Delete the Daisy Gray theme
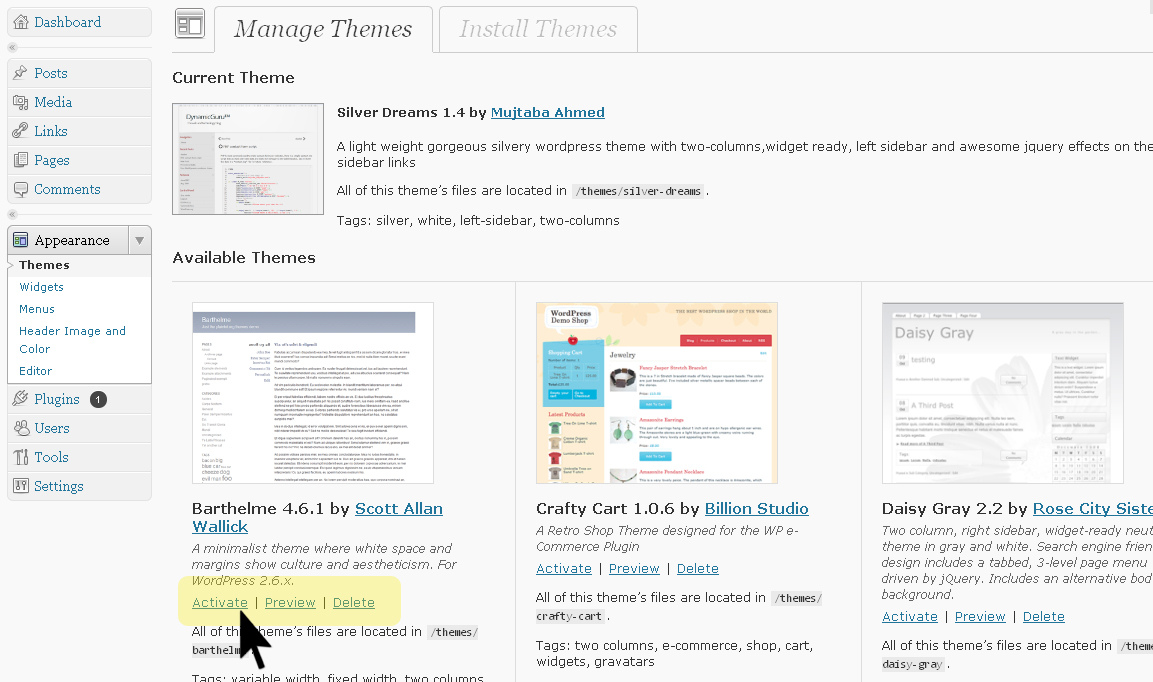The height and width of the screenshot is (682, 1153). click(x=1043, y=617)
